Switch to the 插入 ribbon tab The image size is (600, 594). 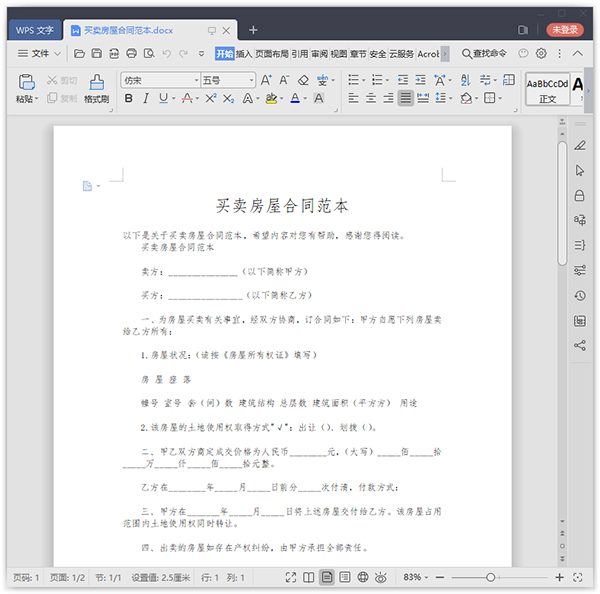coord(244,54)
